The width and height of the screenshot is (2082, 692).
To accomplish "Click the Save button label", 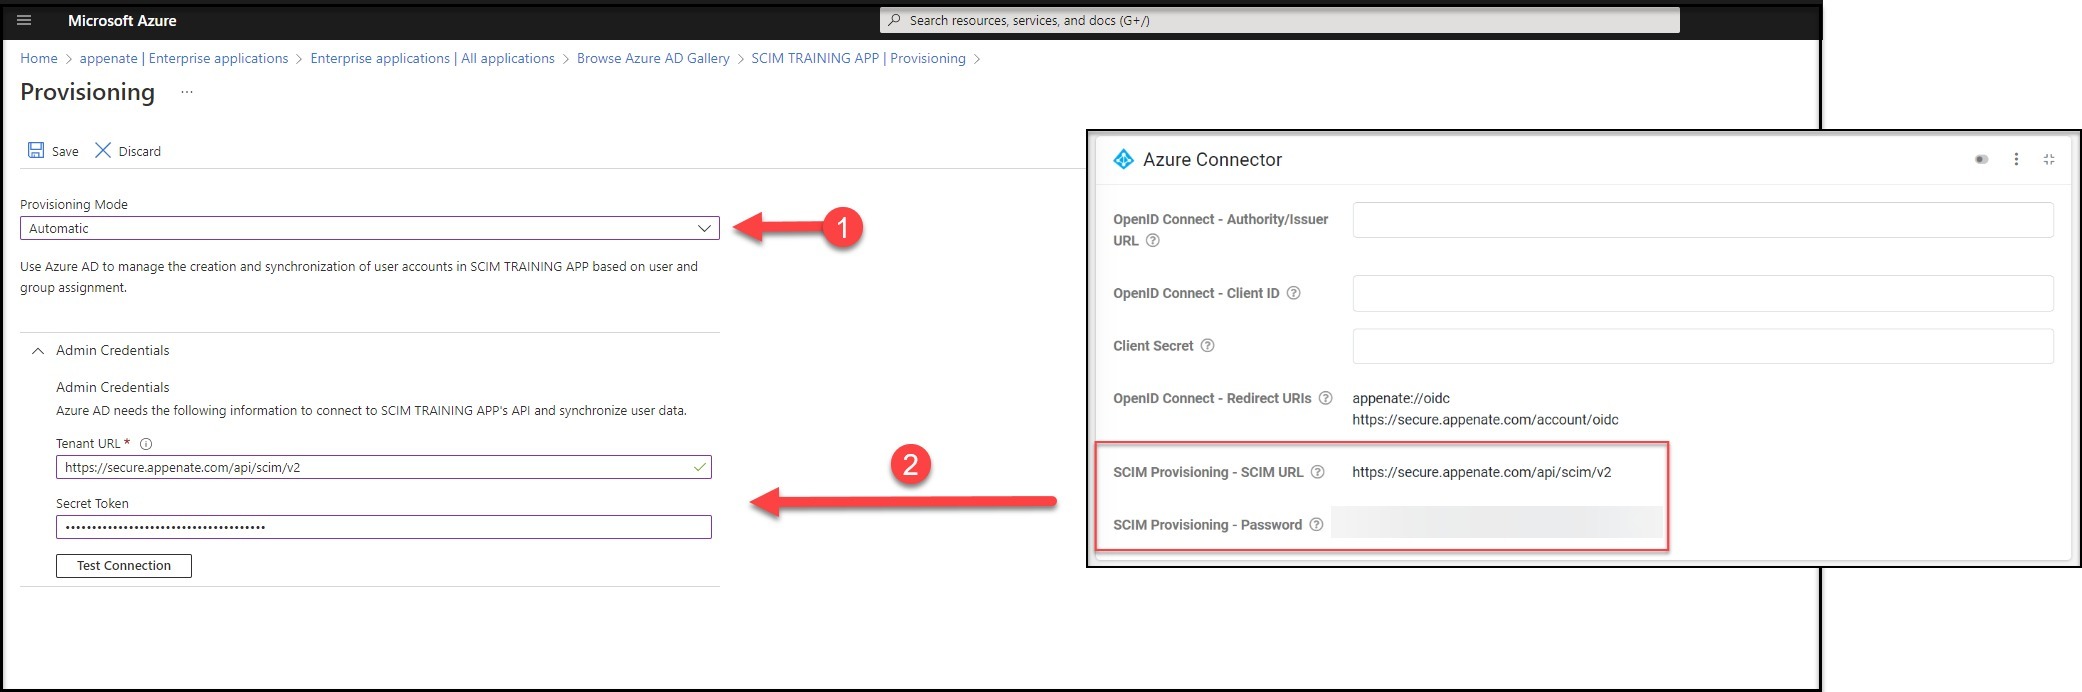I will pyautogui.click(x=65, y=152).
